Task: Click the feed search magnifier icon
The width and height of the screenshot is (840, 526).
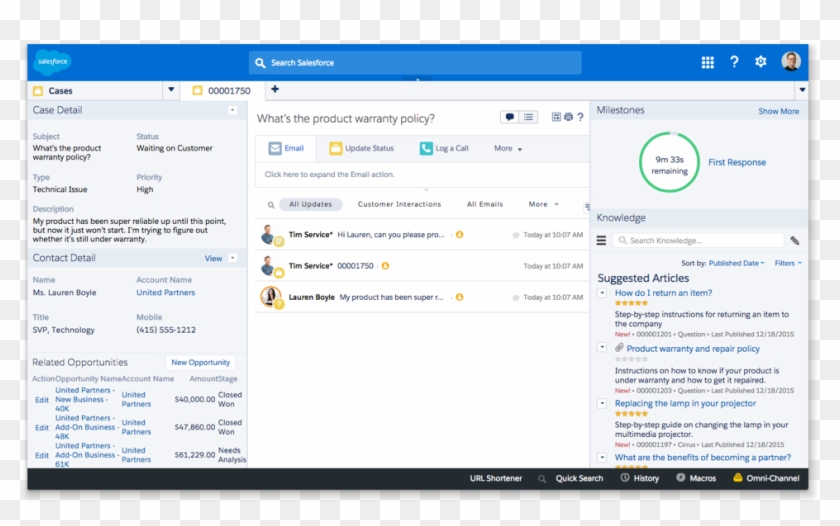Action: click(271, 205)
